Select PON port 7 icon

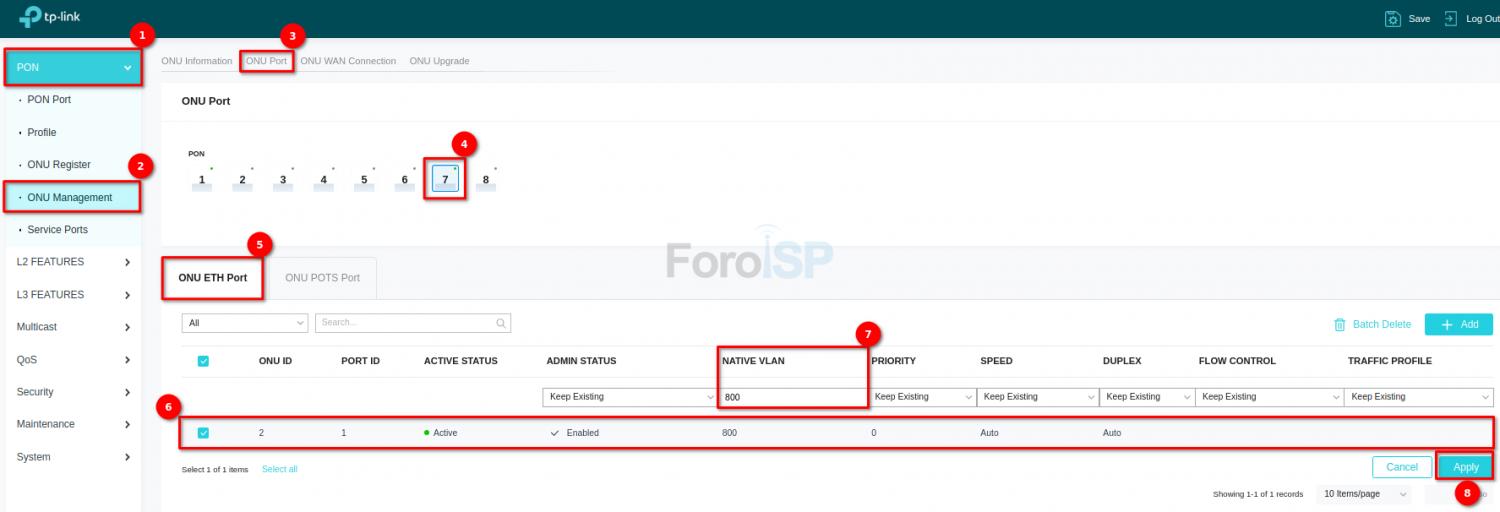445,179
